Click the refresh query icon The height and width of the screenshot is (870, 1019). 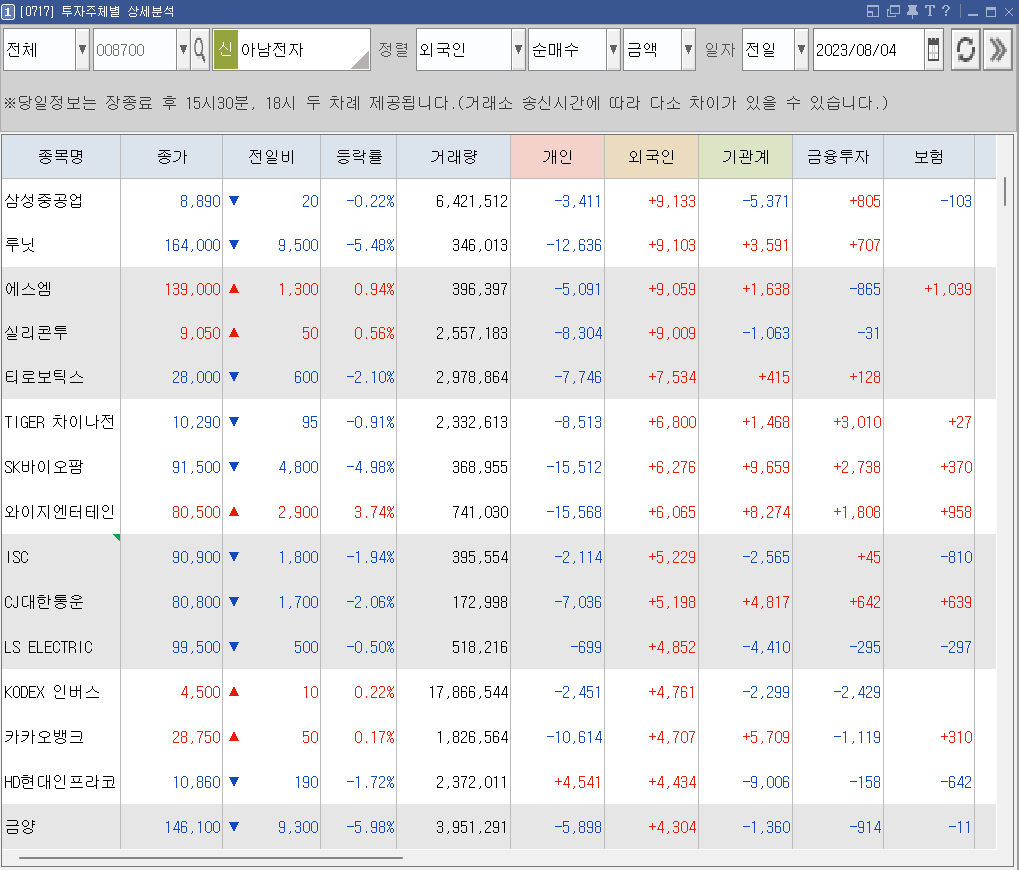point(965,49)
